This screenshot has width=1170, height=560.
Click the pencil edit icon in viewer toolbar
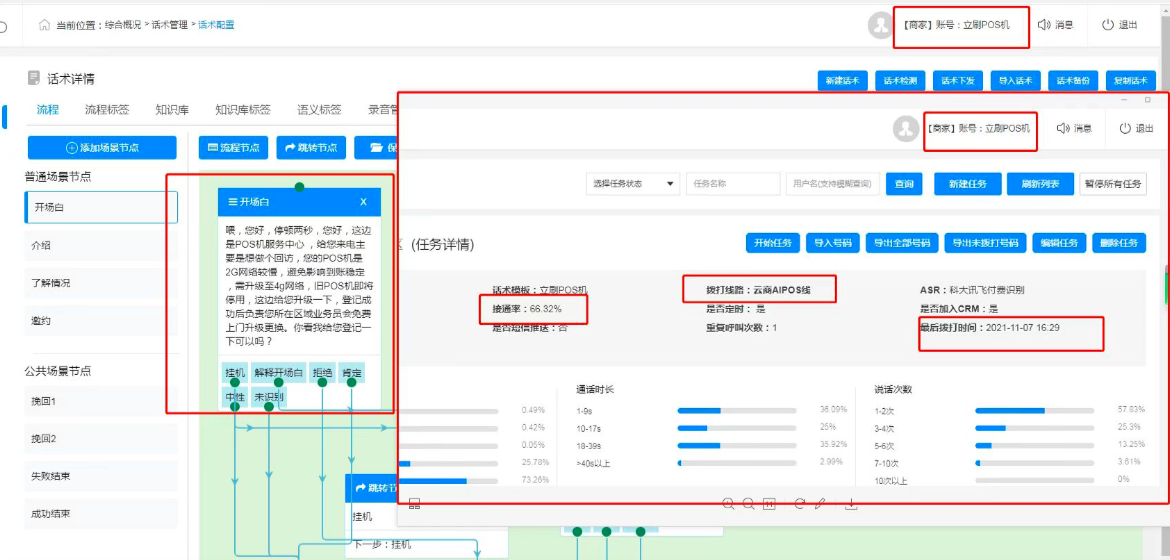(820, 503)
